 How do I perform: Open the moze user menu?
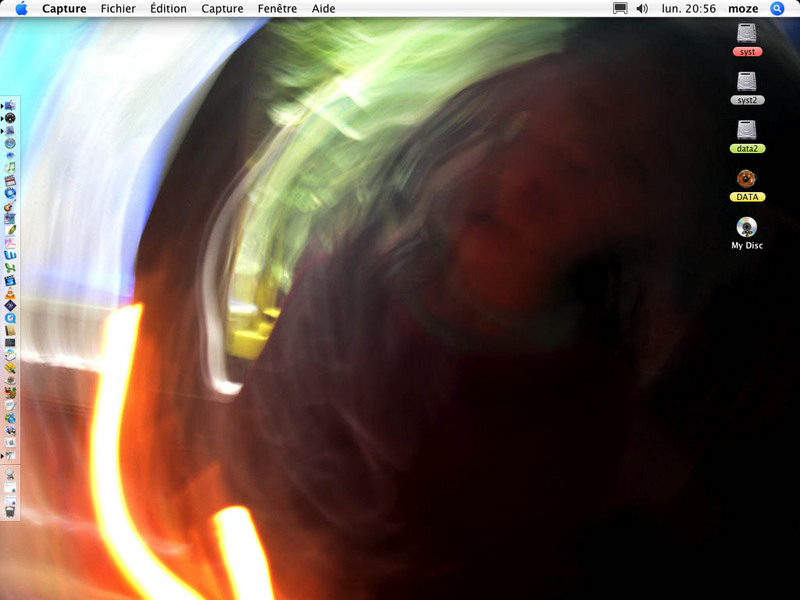(743, 9)
